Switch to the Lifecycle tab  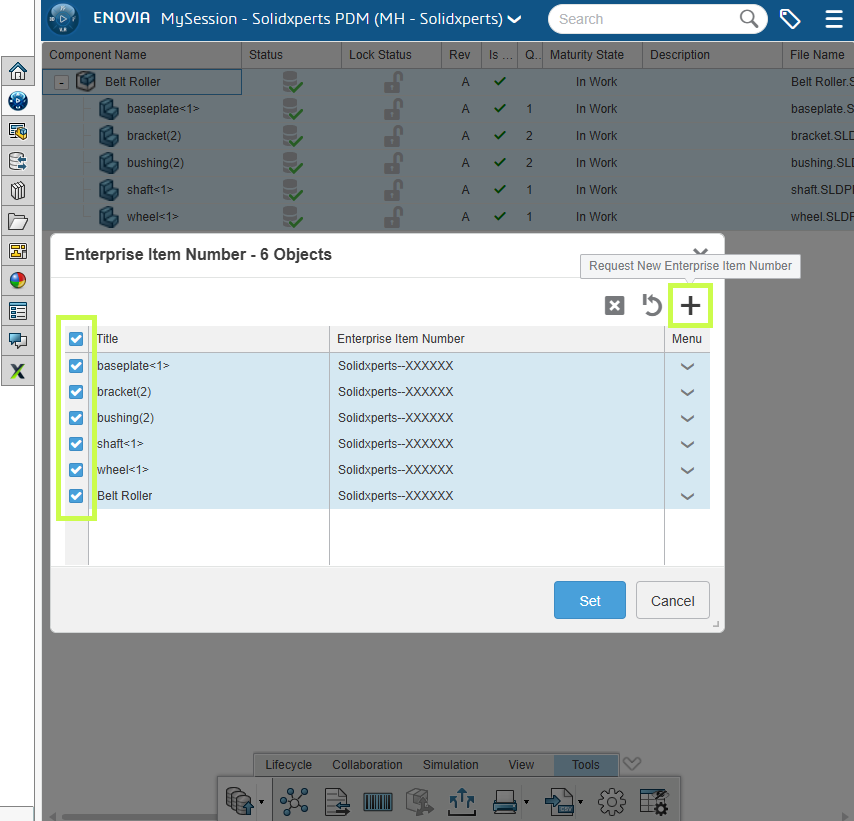pos(288,765)
